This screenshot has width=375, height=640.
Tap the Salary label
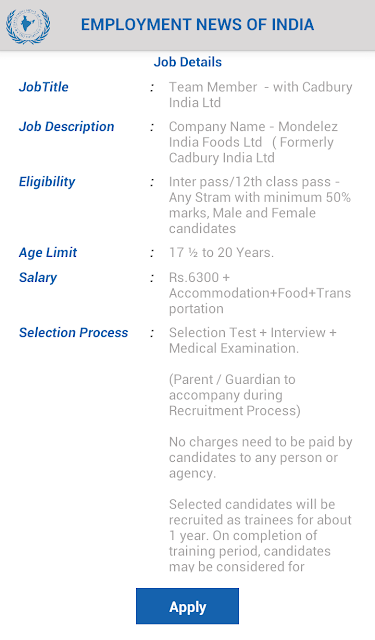point(38,278)
